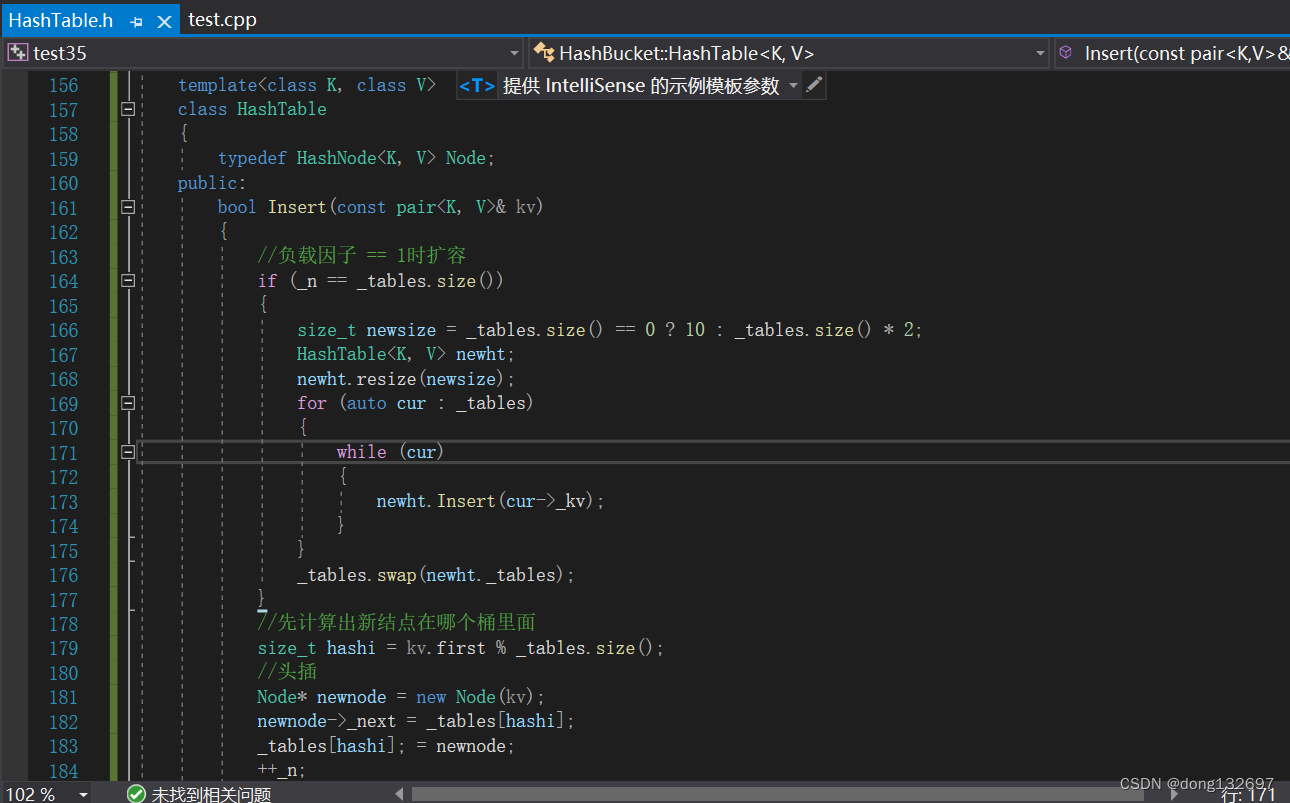The width and height of the screenshot is (1290, 803).
Task: Click 'Node* newnode = new Node(kv);' line
Action: (x=401, y=697)
